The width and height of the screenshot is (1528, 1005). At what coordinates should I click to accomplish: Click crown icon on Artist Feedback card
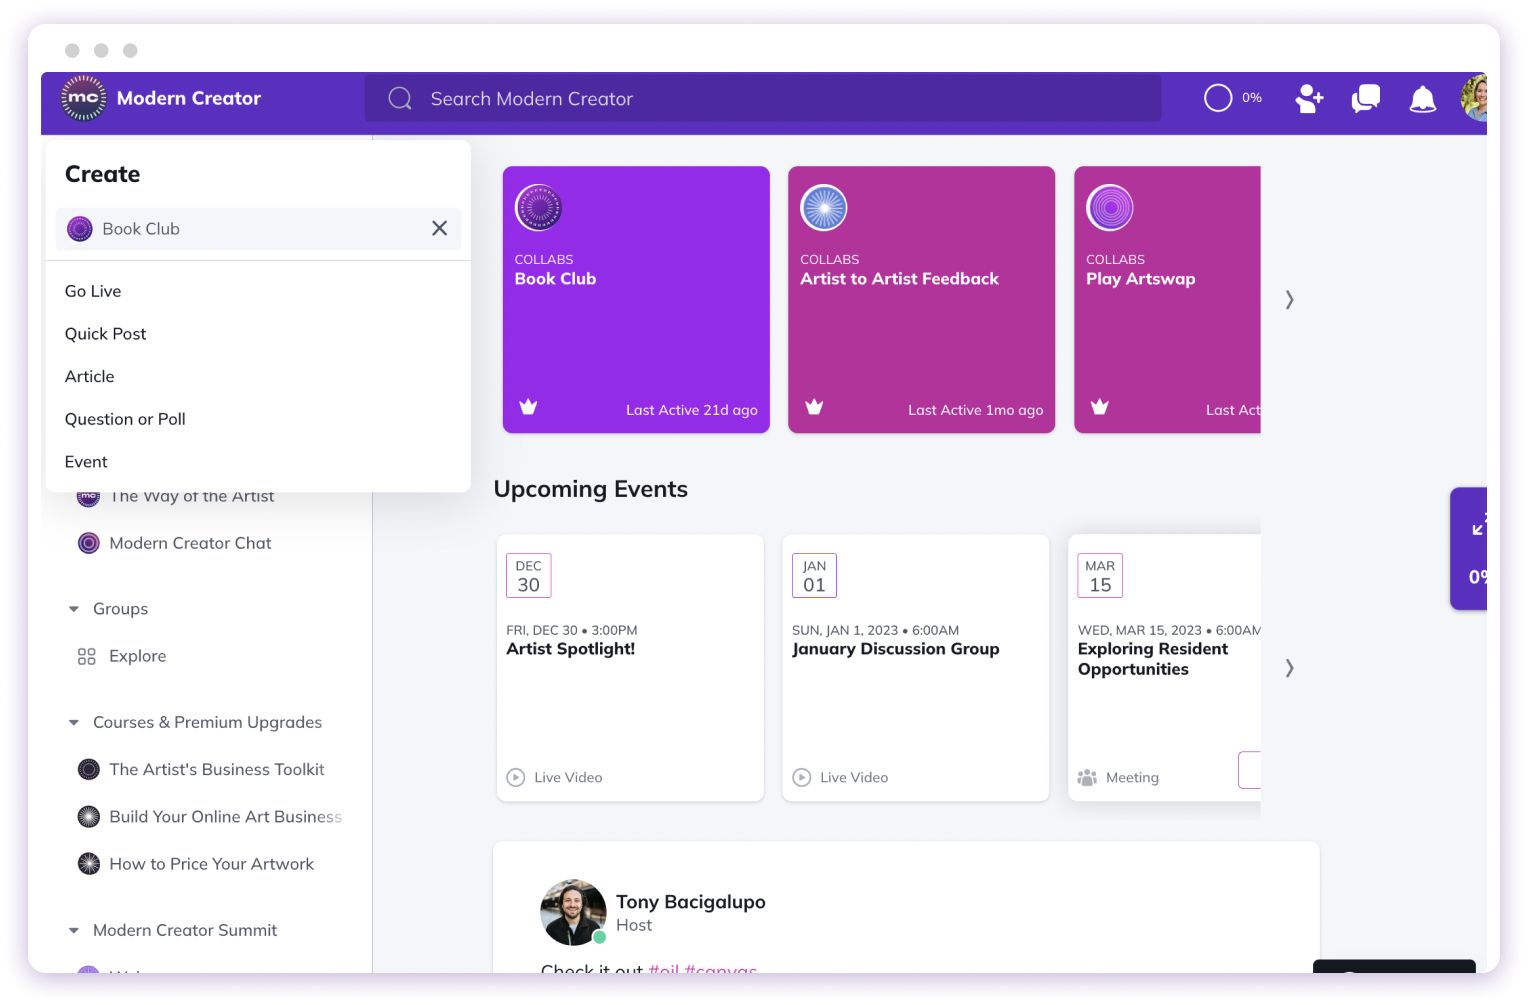pyautogui.click(x=814, y=407)
